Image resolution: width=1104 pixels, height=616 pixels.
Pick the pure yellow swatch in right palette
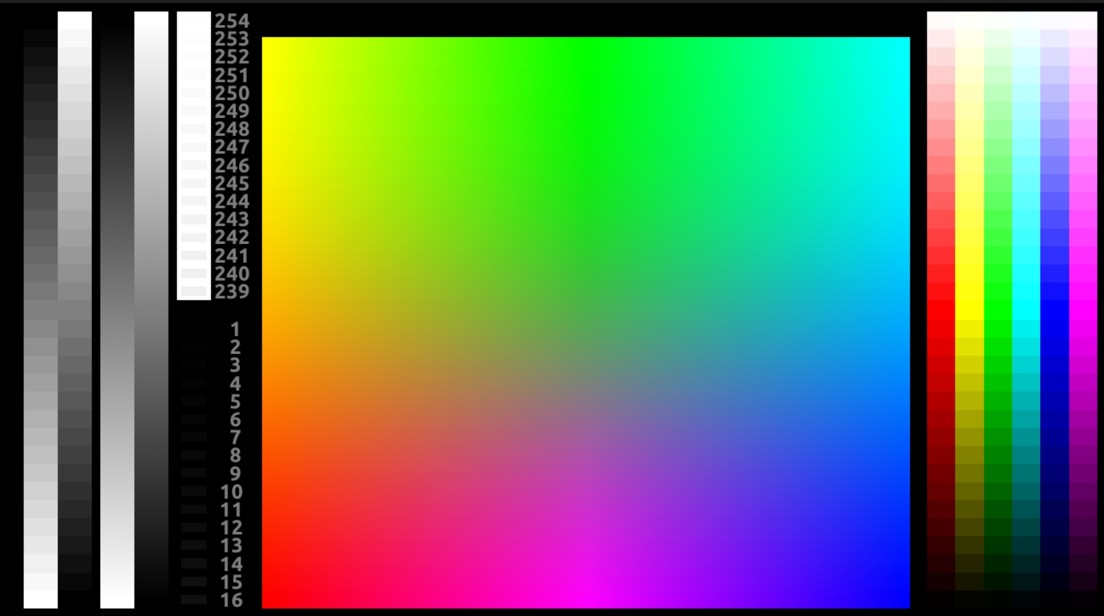(x=969, y=310)
